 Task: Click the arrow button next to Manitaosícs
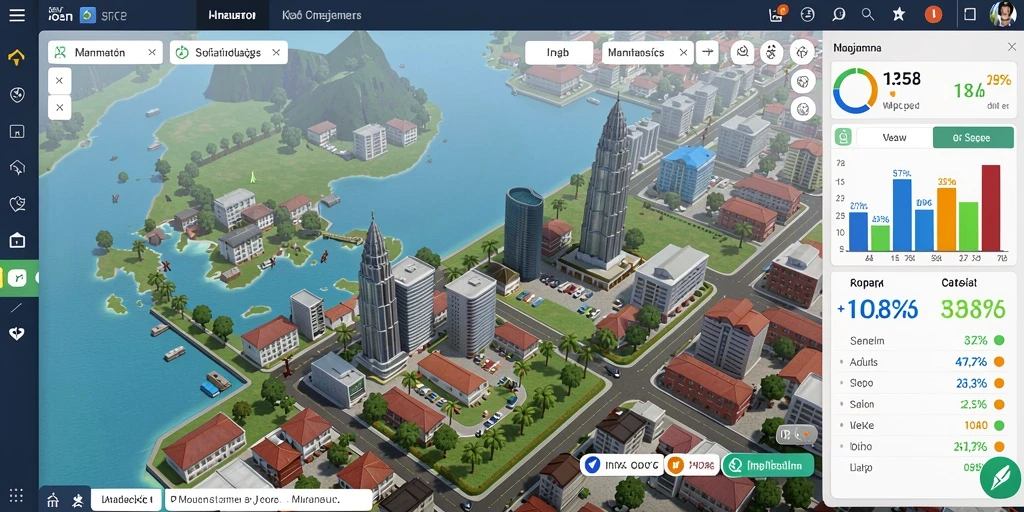(707, 52)
